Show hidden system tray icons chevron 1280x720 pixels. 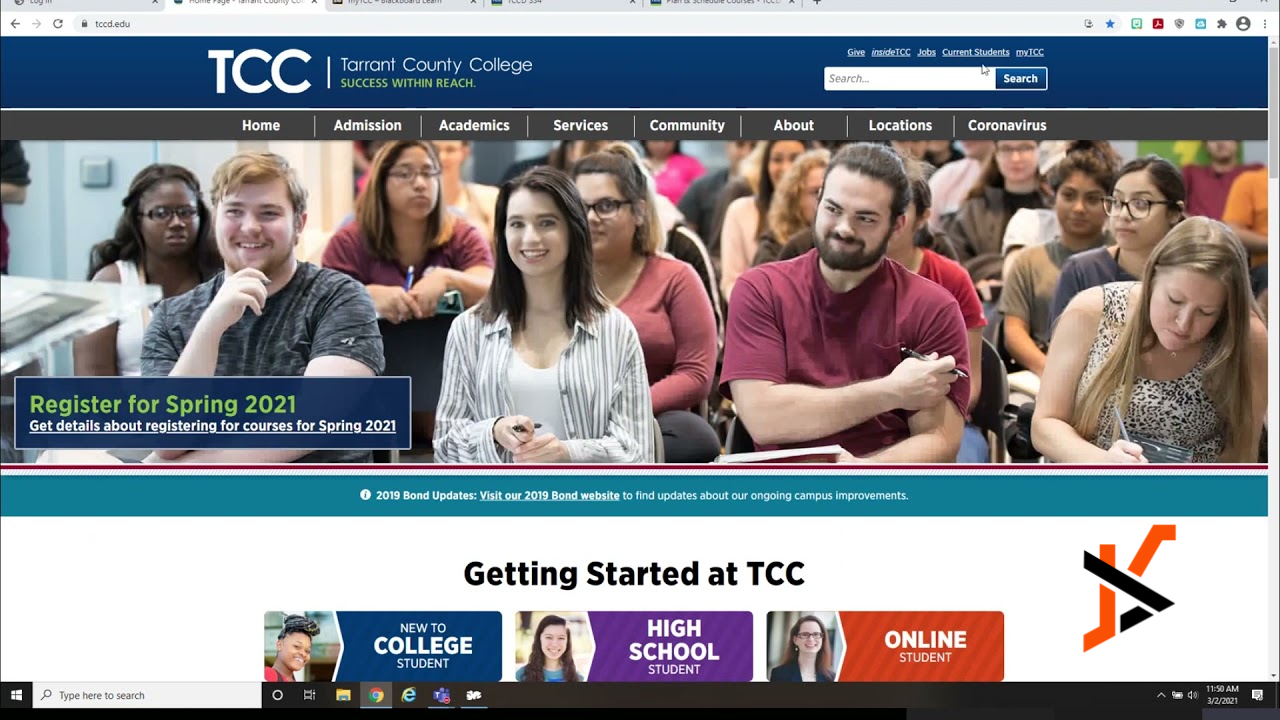pos(1161,695)
